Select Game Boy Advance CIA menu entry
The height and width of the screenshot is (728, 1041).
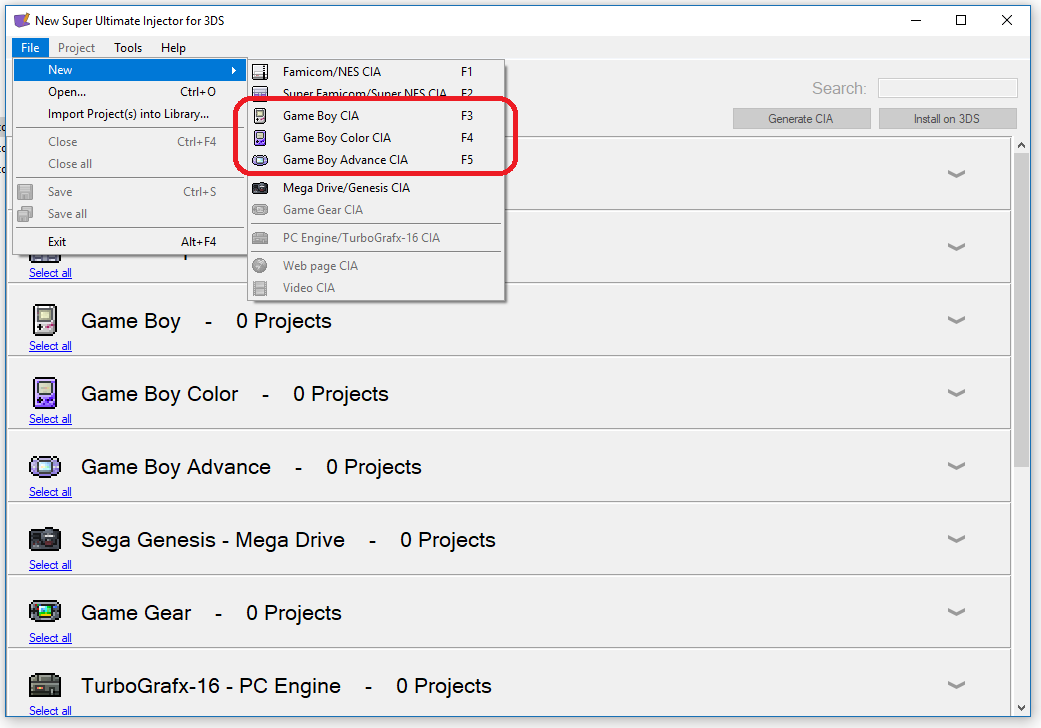tap(376, 160)
